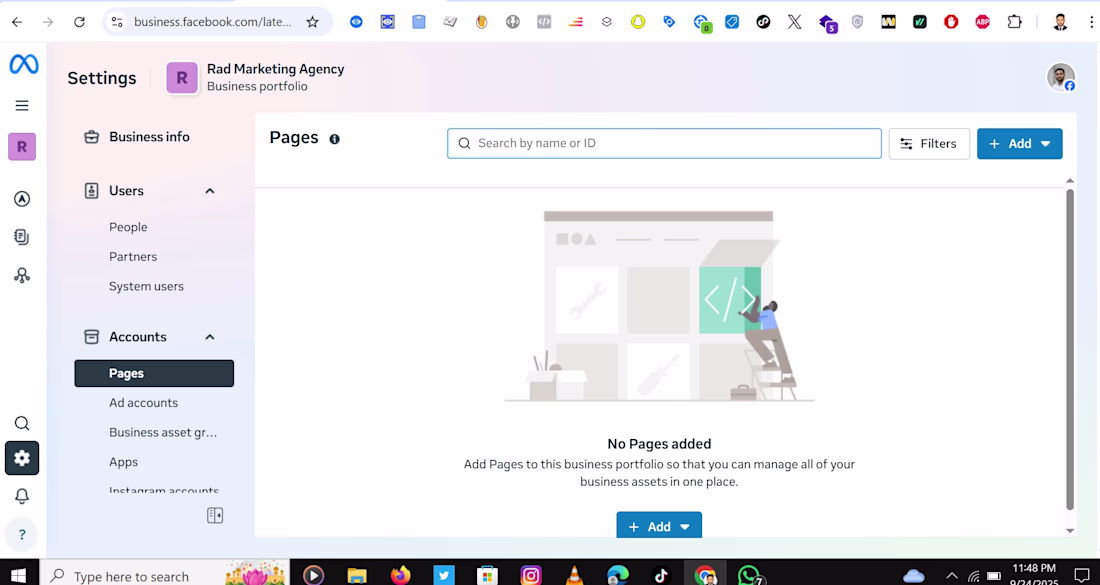This screenshot has height=585, width=1100.
Task: Select Ad accounts
Action: (143, 403)
